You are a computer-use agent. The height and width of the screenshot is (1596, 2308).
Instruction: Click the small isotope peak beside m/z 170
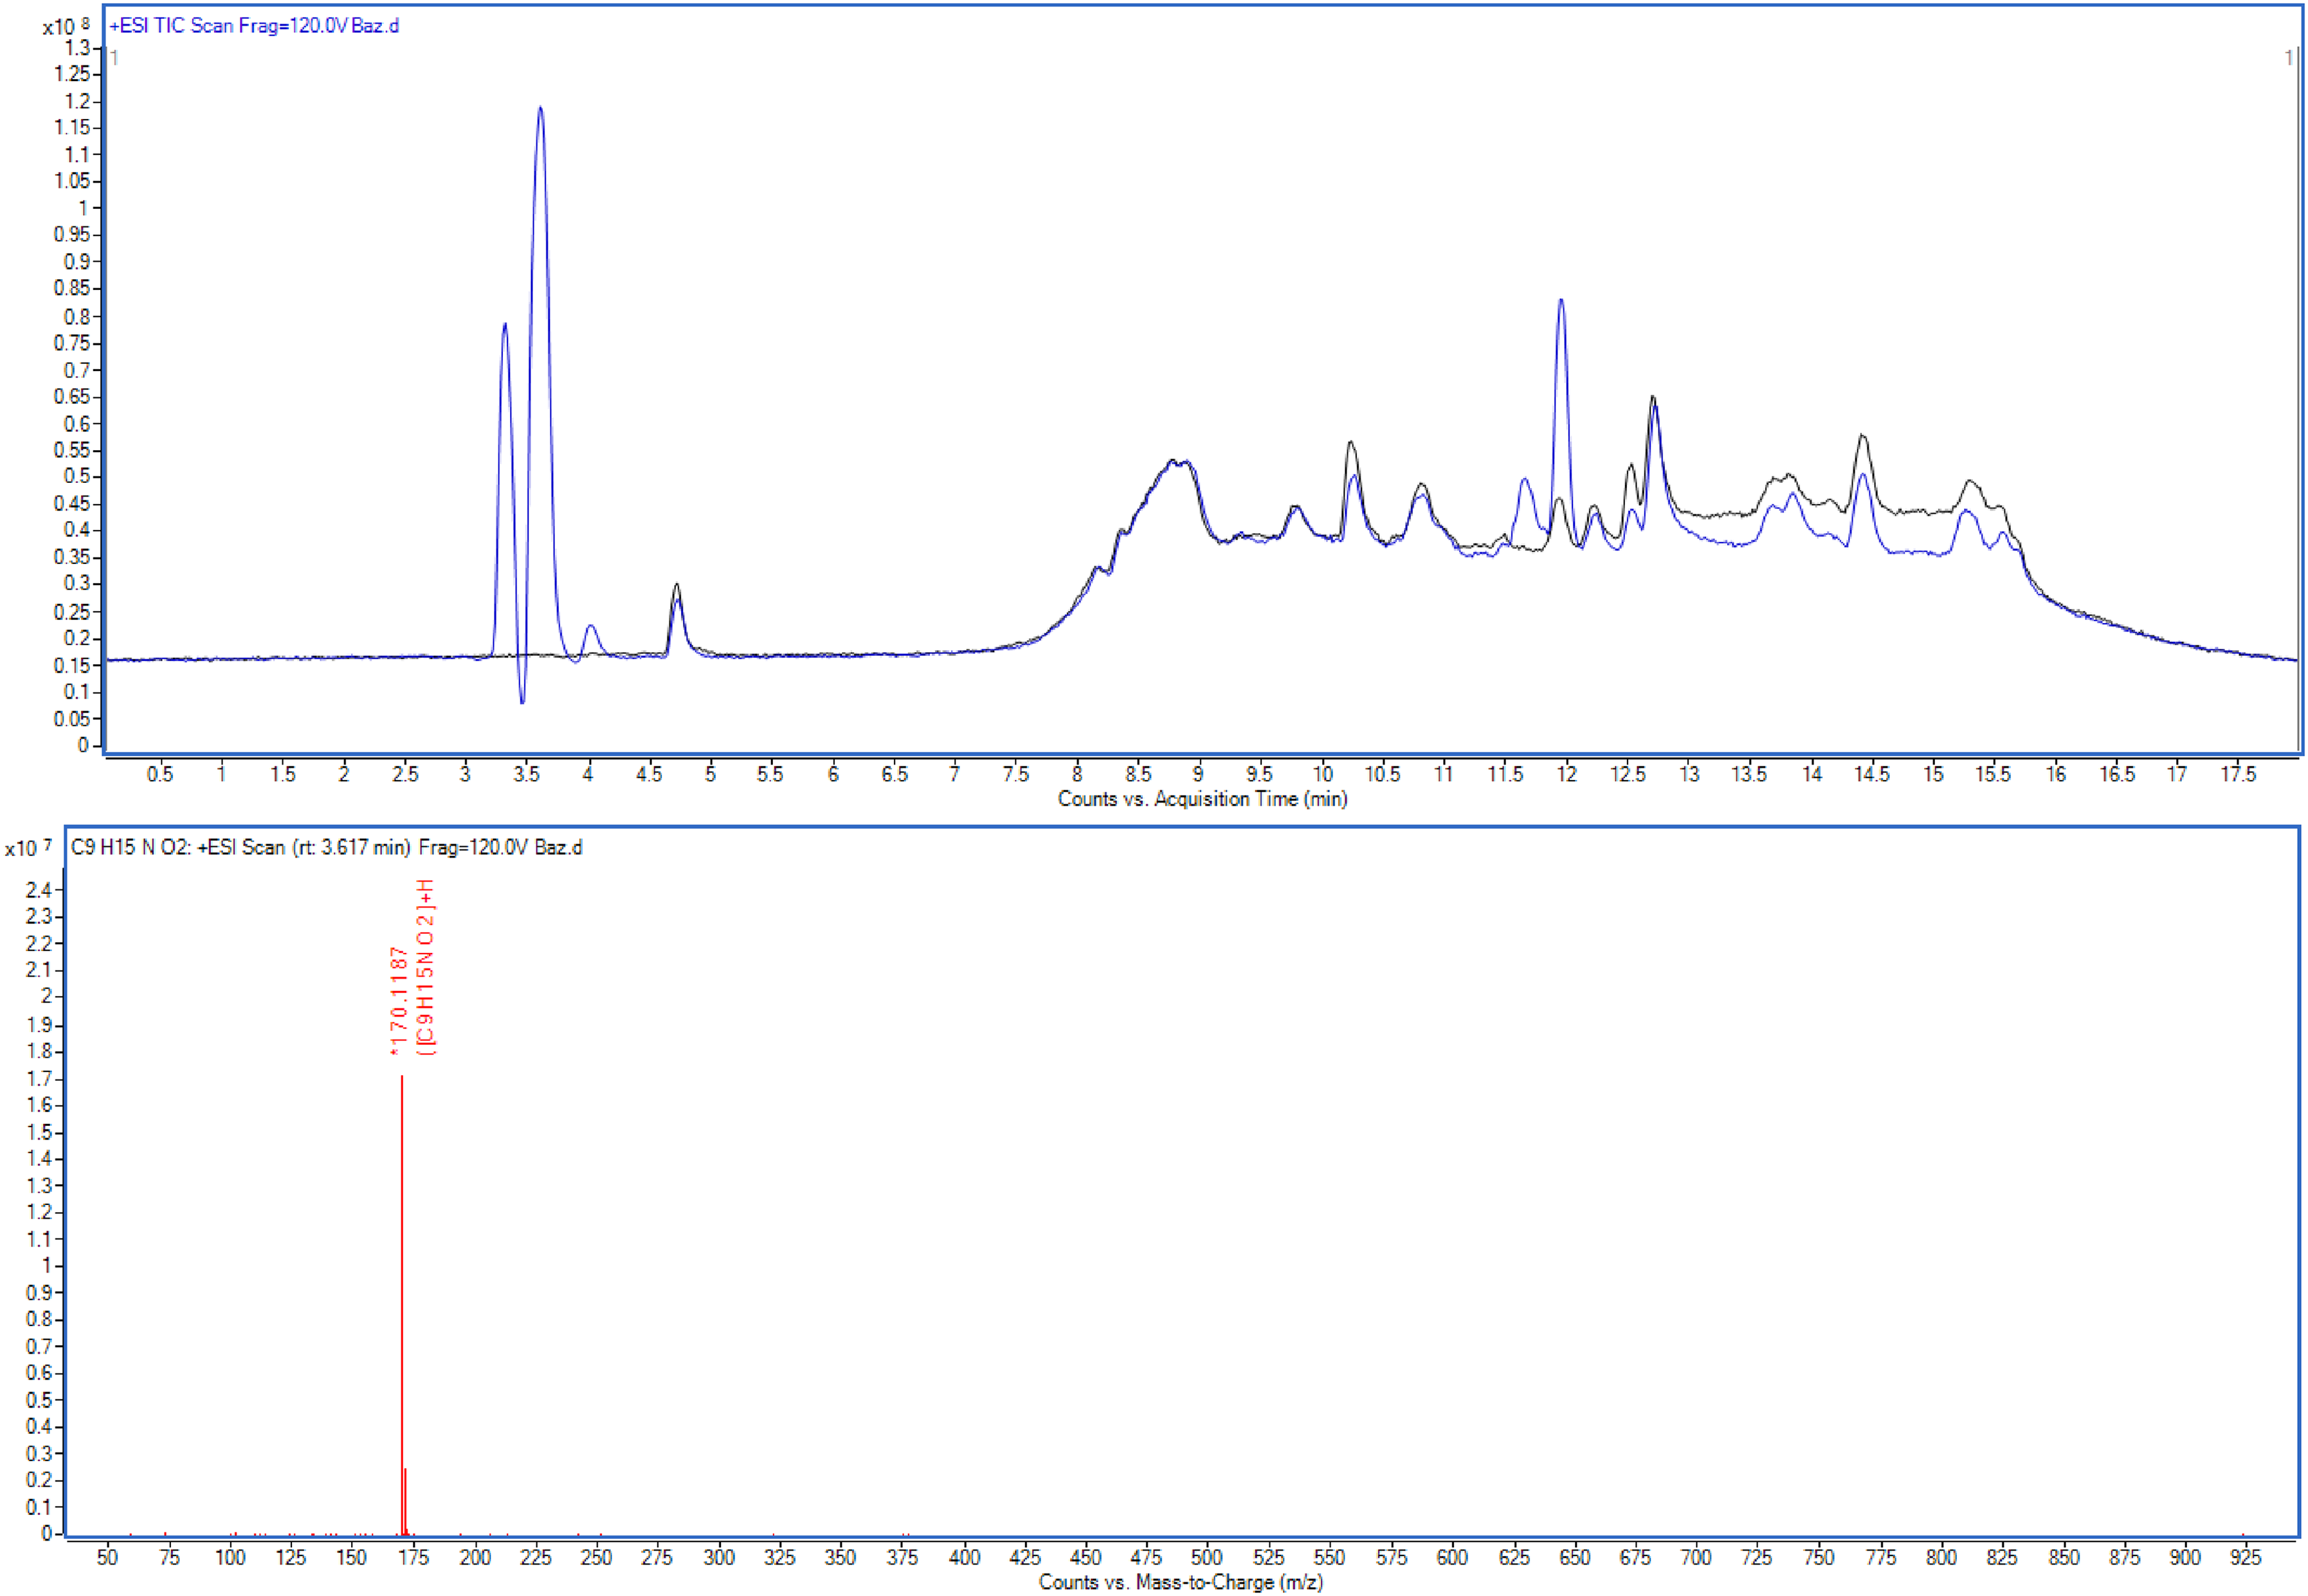click(x=406, y=1500)
